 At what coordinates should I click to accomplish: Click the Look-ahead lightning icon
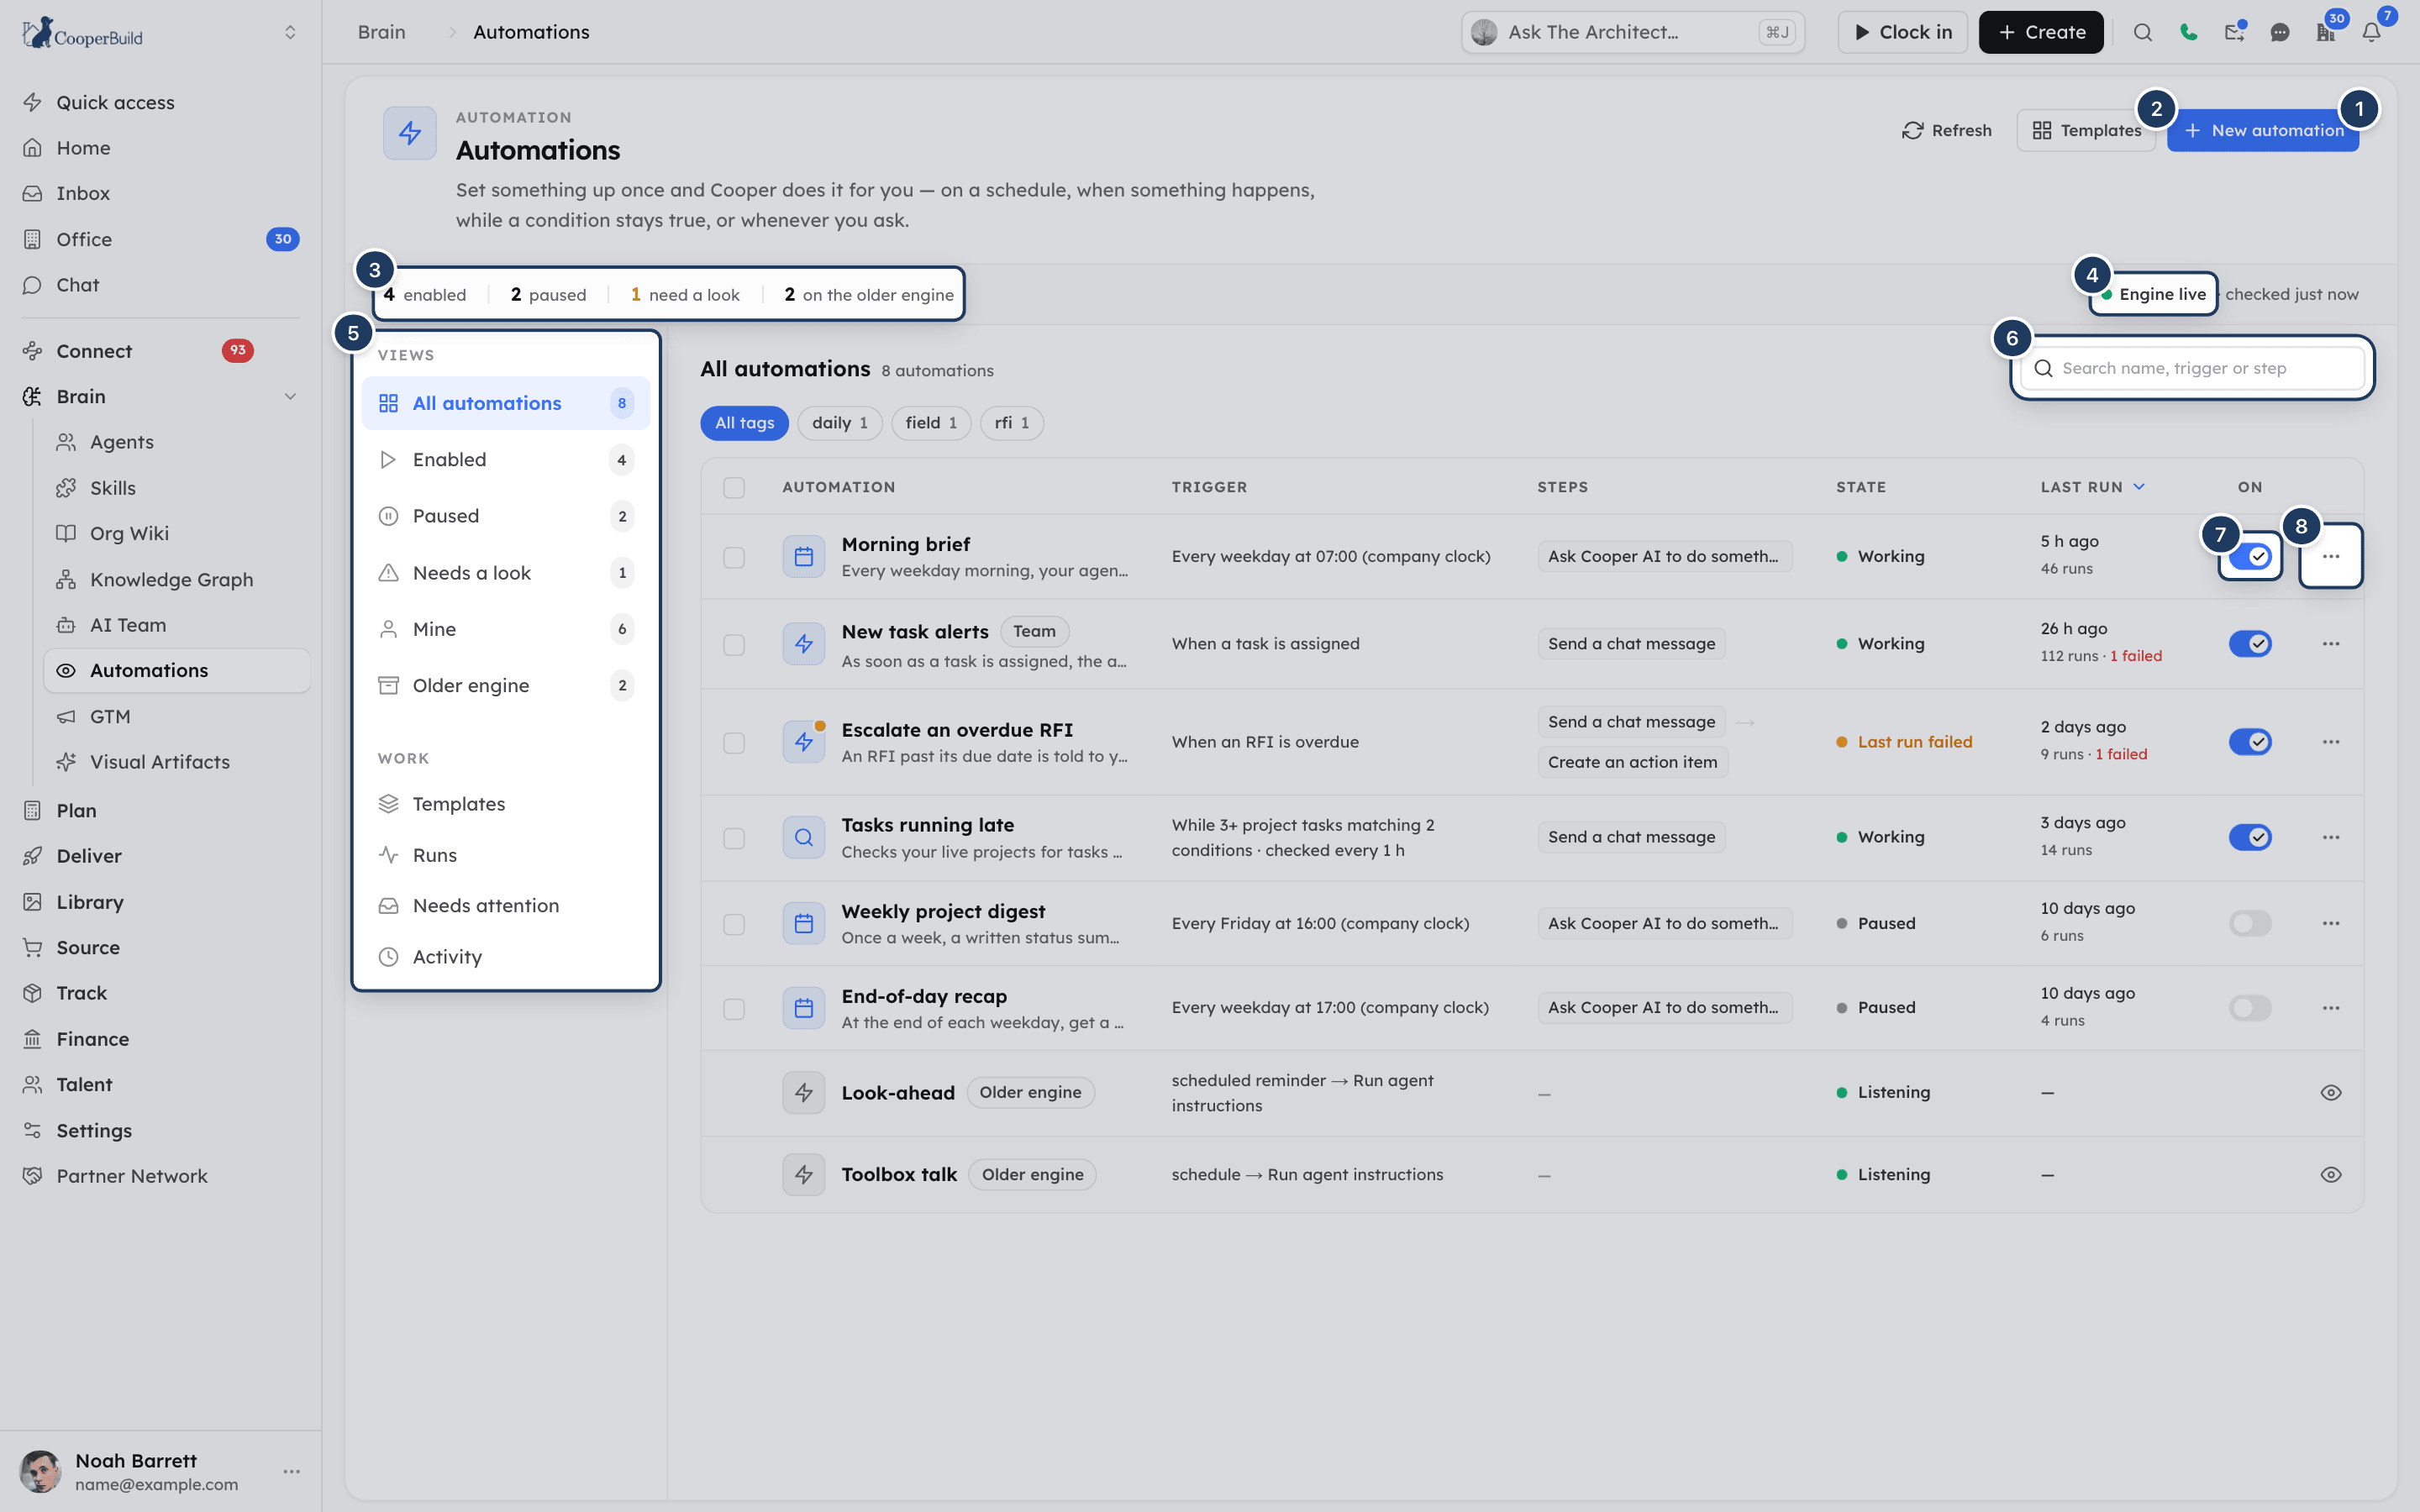[803, 1093]
